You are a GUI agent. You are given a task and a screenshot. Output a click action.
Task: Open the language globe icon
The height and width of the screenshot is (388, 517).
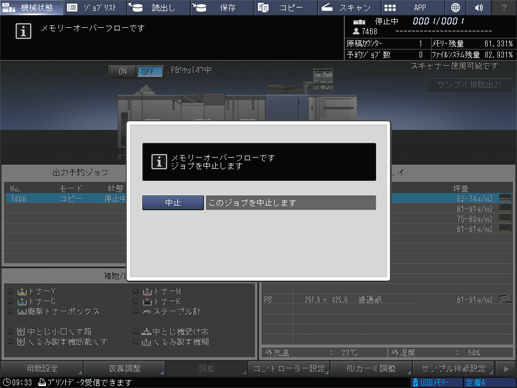(x=455, y=7)
